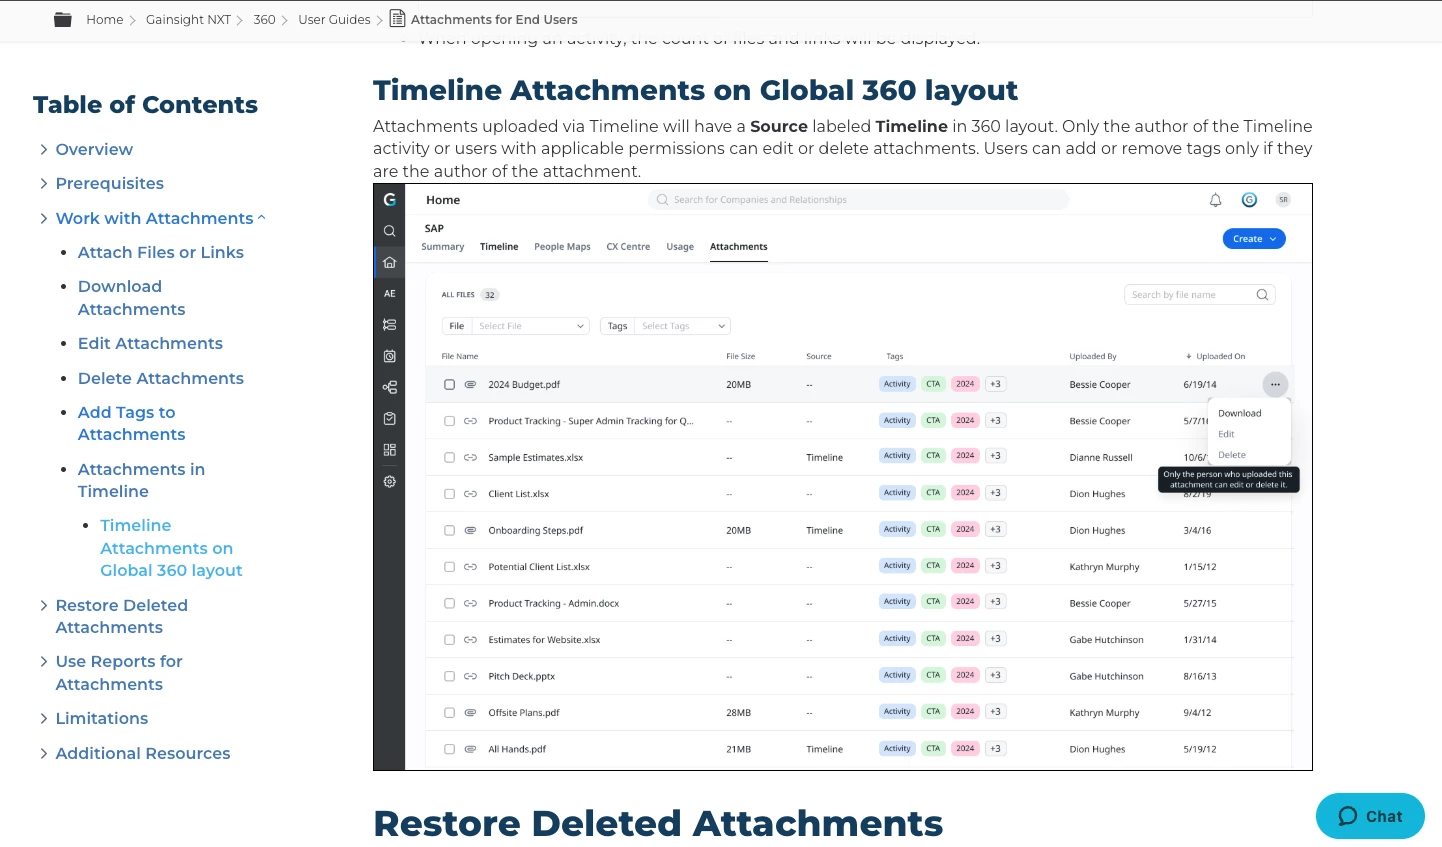
Task: Click the +3 tag count on Pitch Deck.pptx row
Action: pos(995,675)
